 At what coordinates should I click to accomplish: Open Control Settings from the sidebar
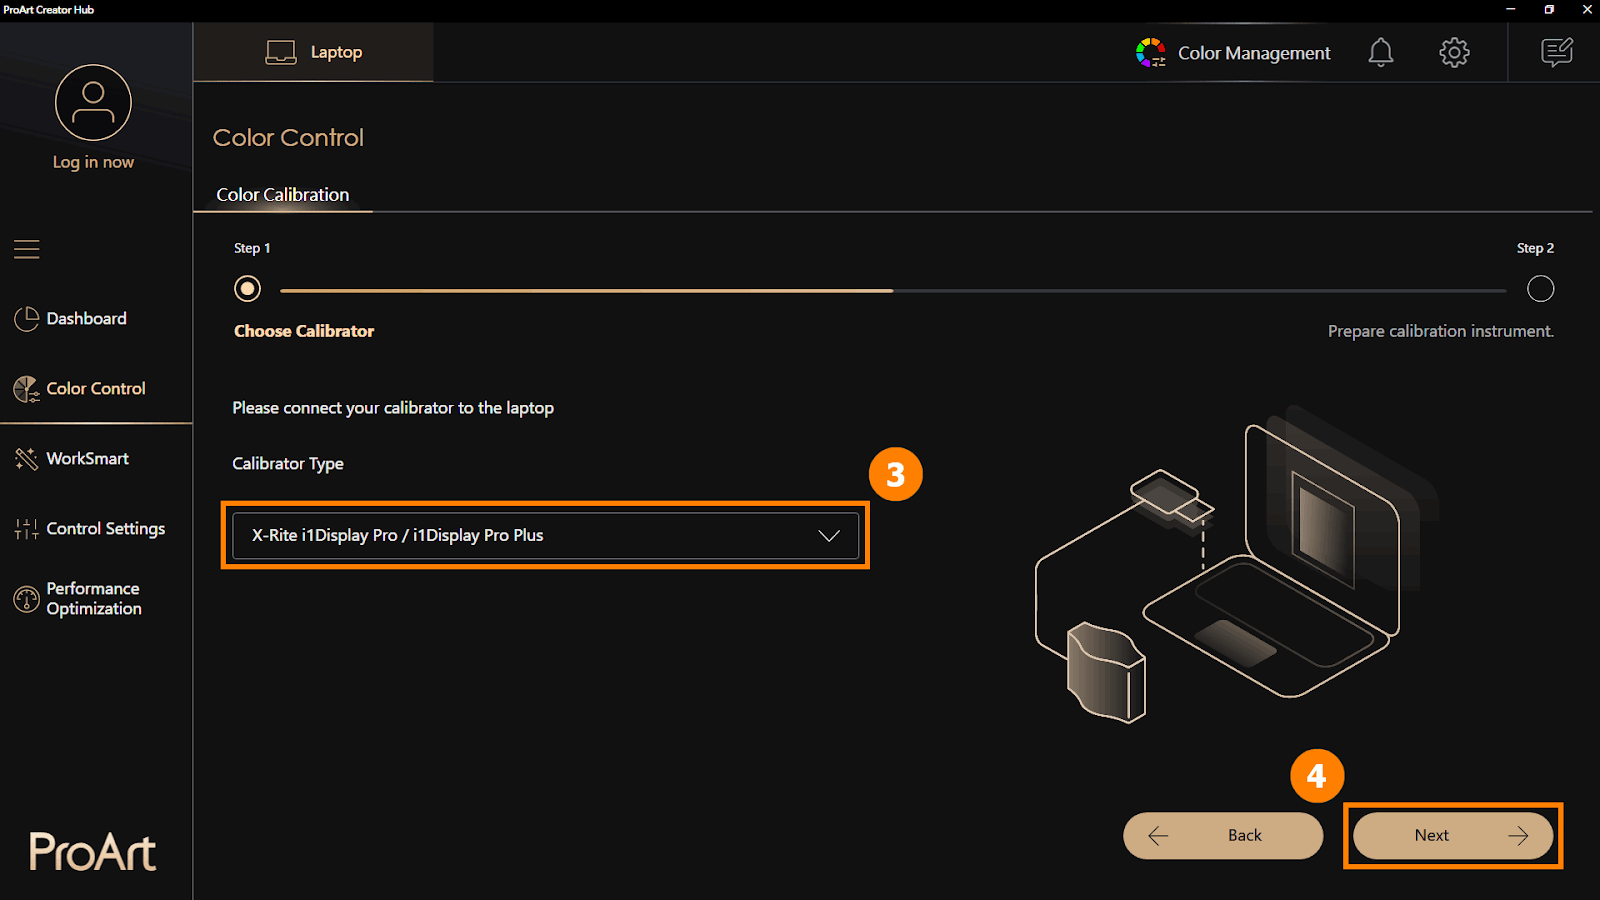coord(105,529)
